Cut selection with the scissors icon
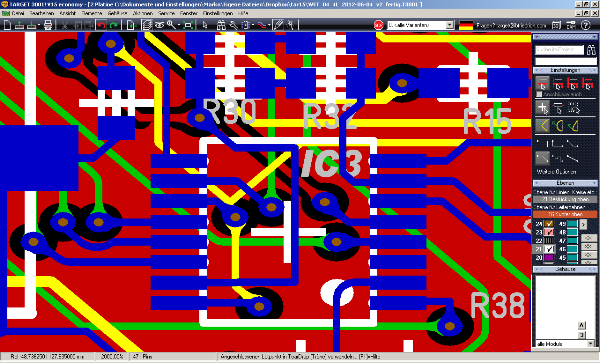Screen dimensions: 600x363 (65, 25)
